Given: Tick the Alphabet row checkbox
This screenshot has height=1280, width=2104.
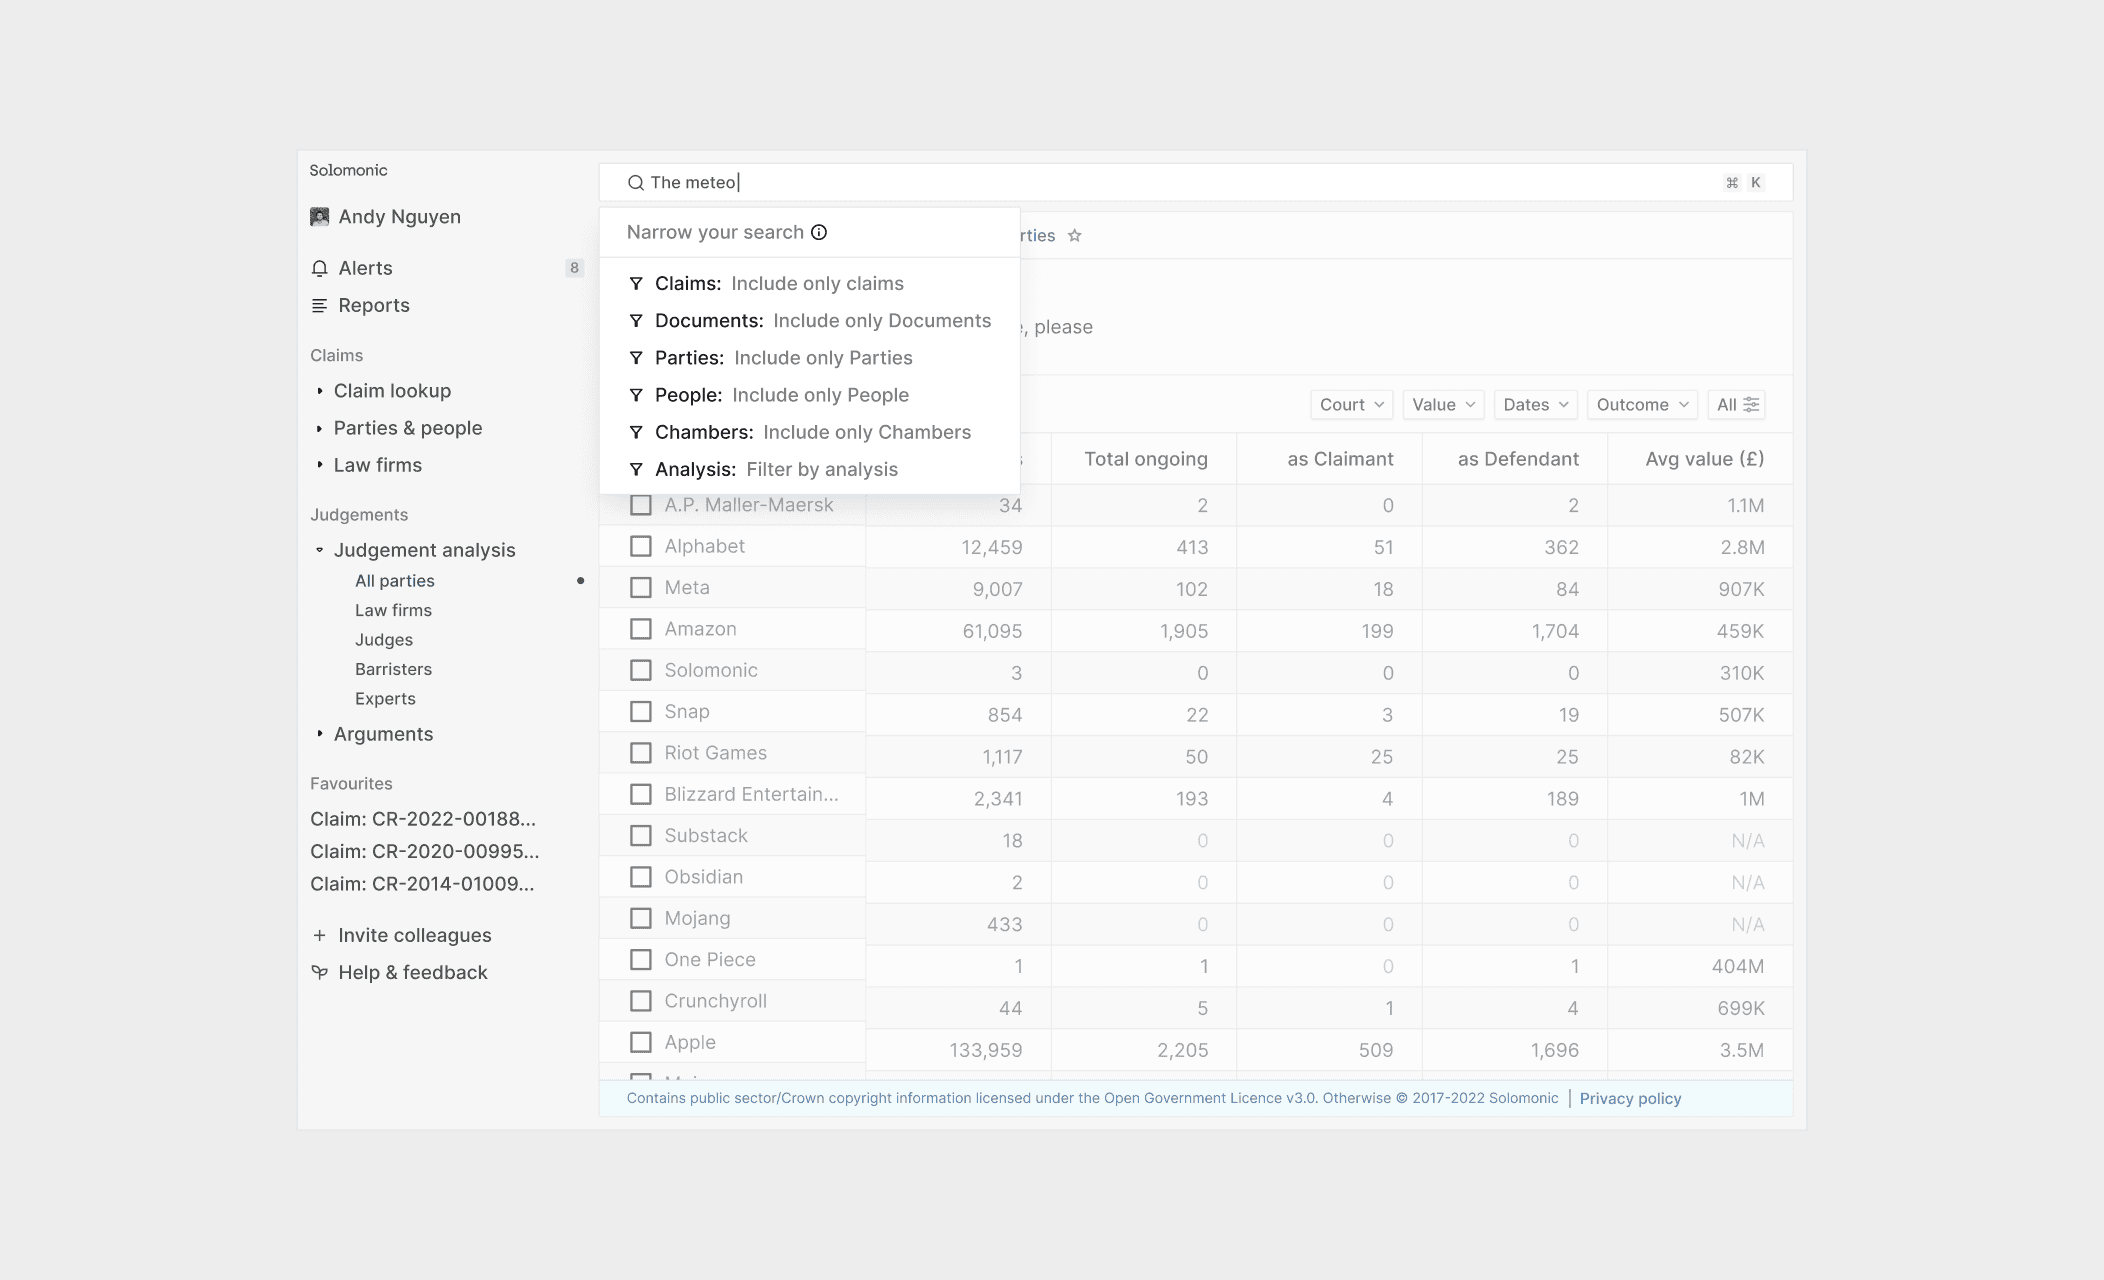Looking at the screenshot, I should 641,547.
